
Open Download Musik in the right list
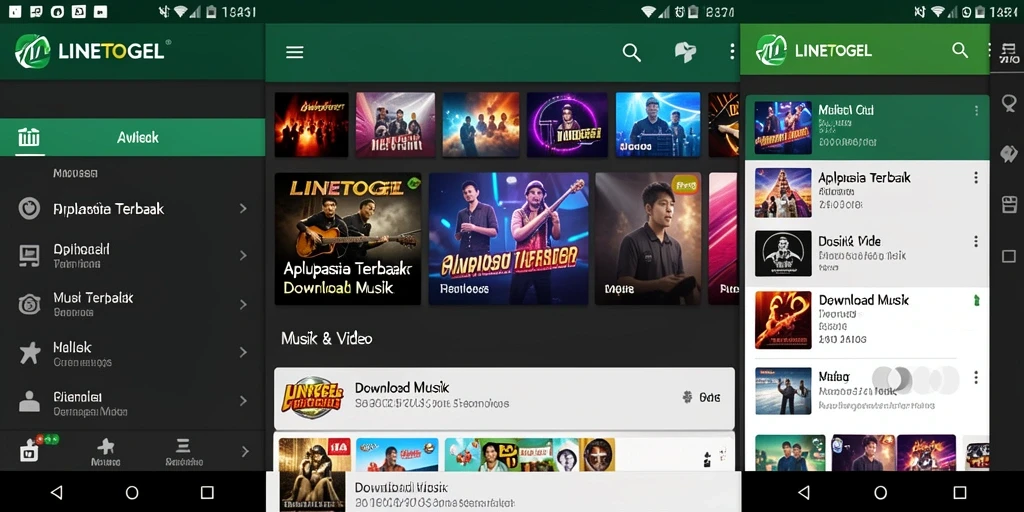pyautogui.click(x=867, y=319)
